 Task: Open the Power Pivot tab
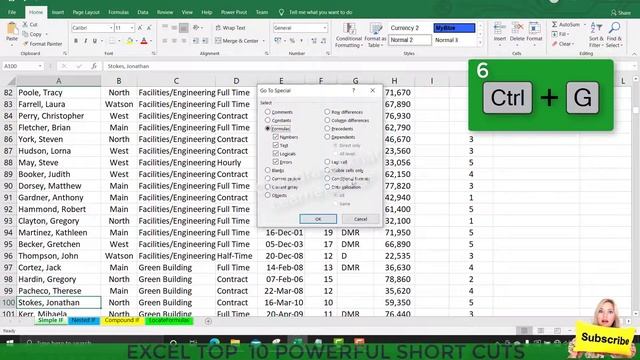(x=234, y=12)
